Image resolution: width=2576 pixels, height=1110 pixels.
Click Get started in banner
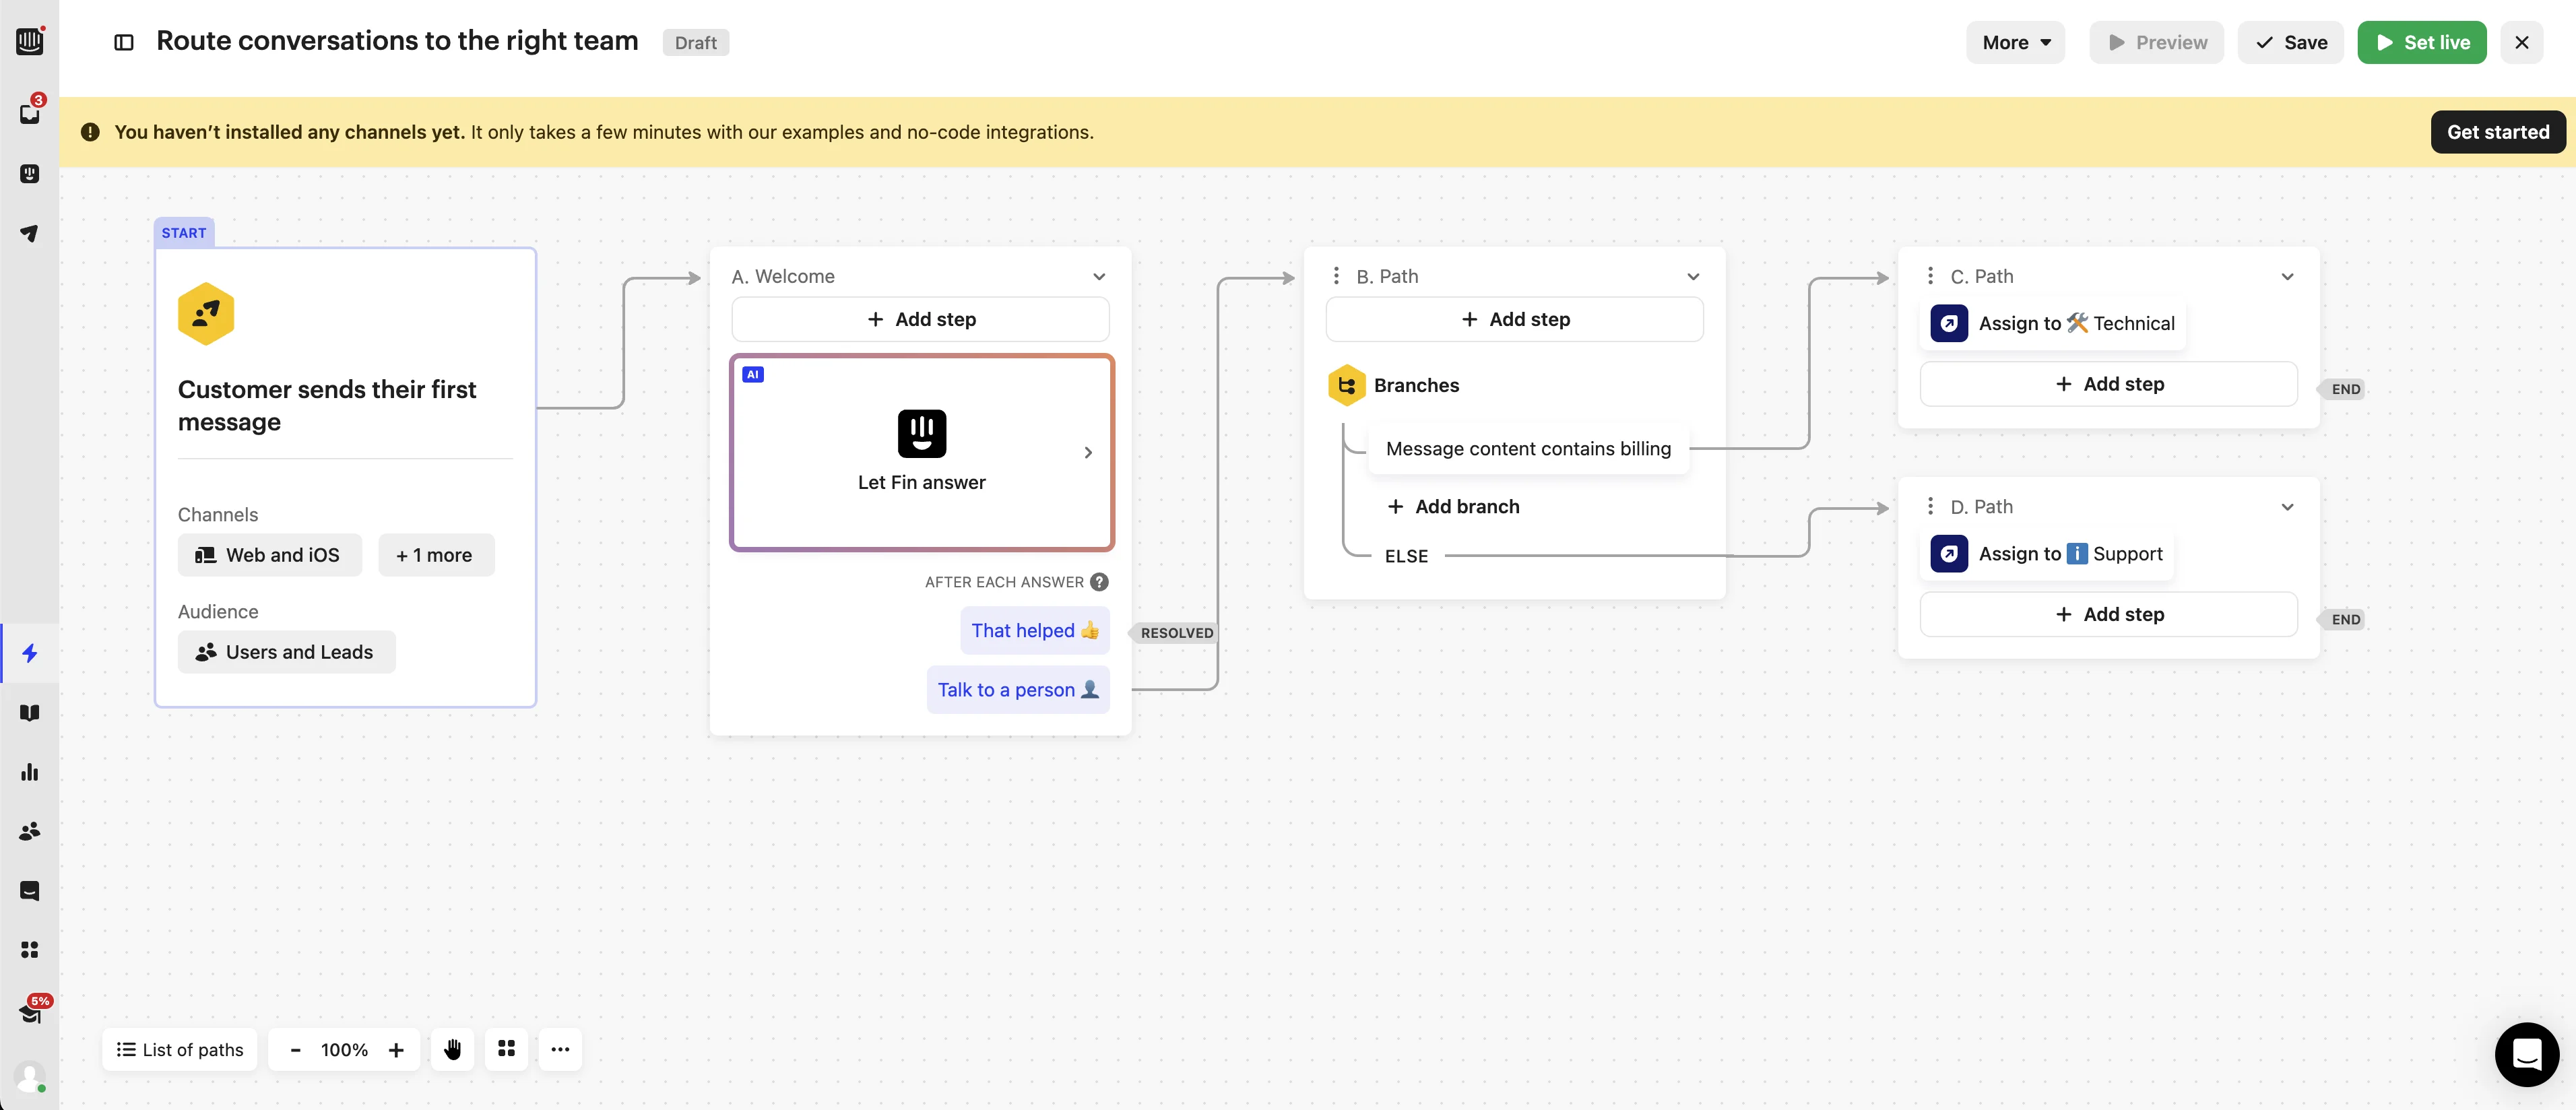(x=2497, y=132)
